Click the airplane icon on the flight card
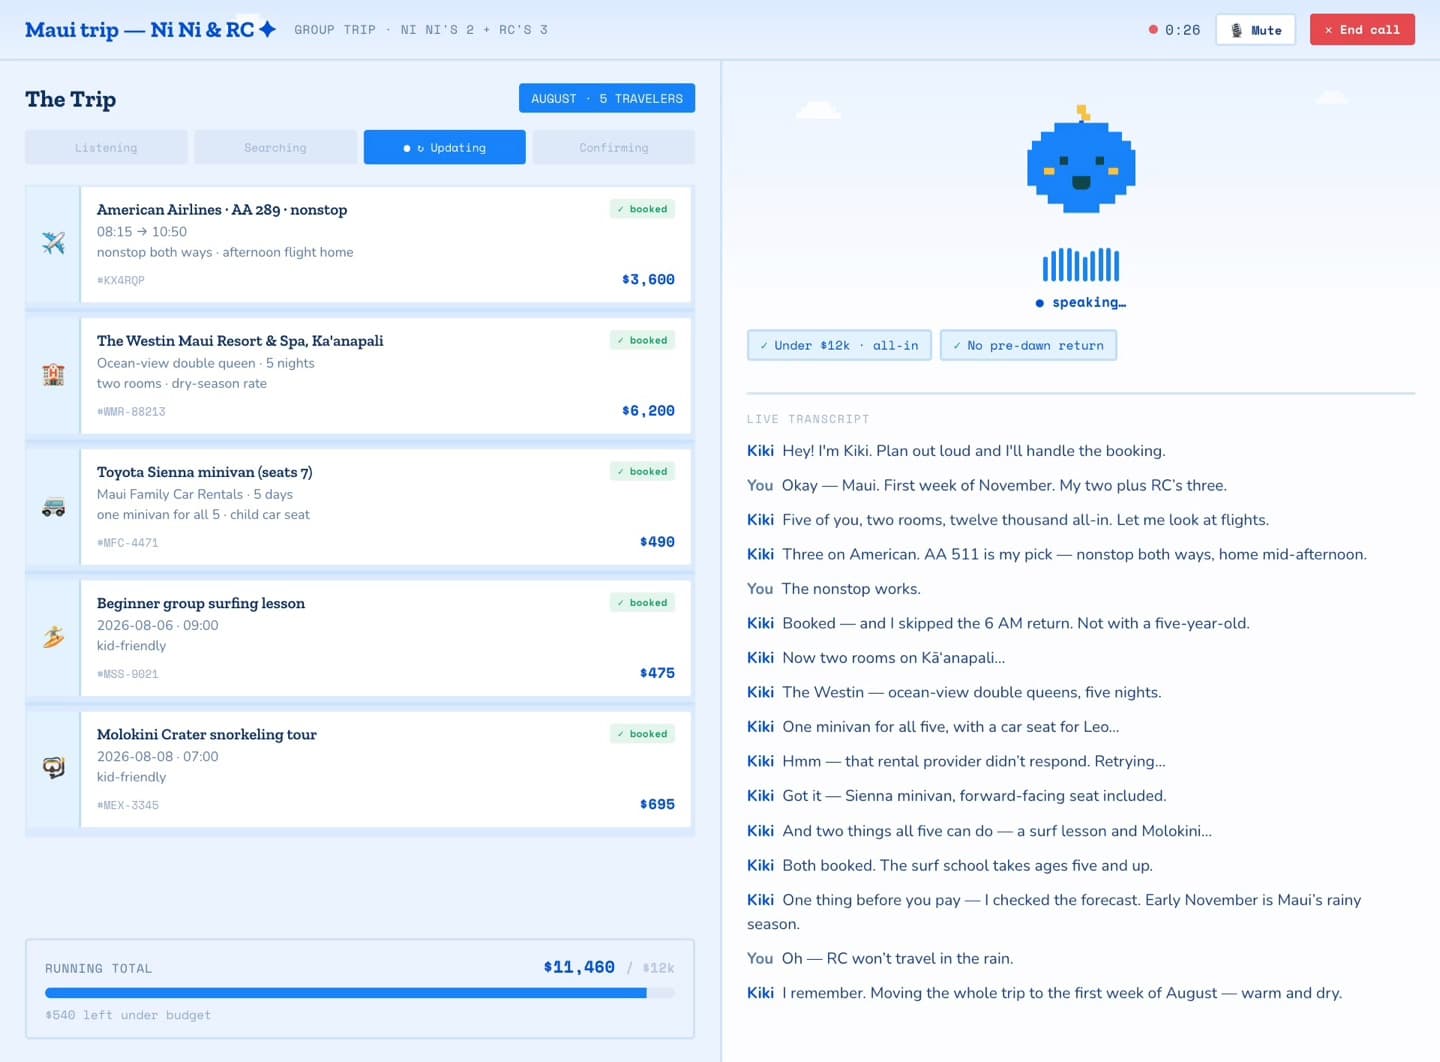The height and width of the screenshot is (1062, 1440). click(53, 243)
